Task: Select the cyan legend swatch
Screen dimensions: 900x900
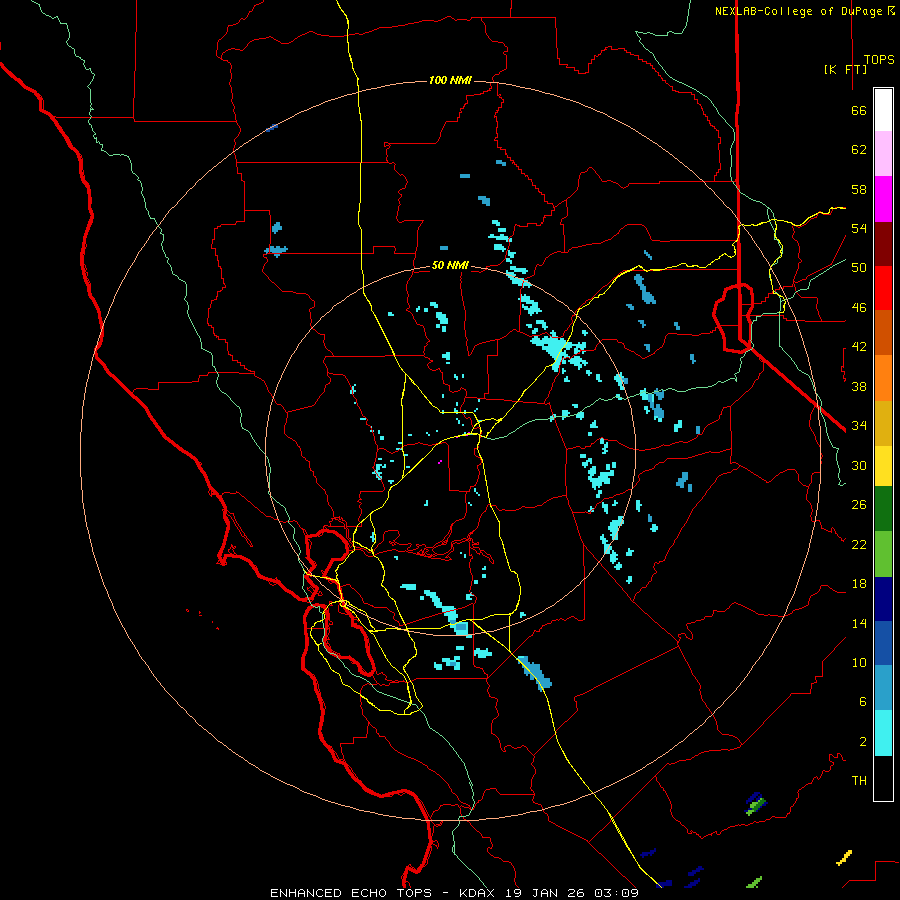Action: [x=883, y=734]
